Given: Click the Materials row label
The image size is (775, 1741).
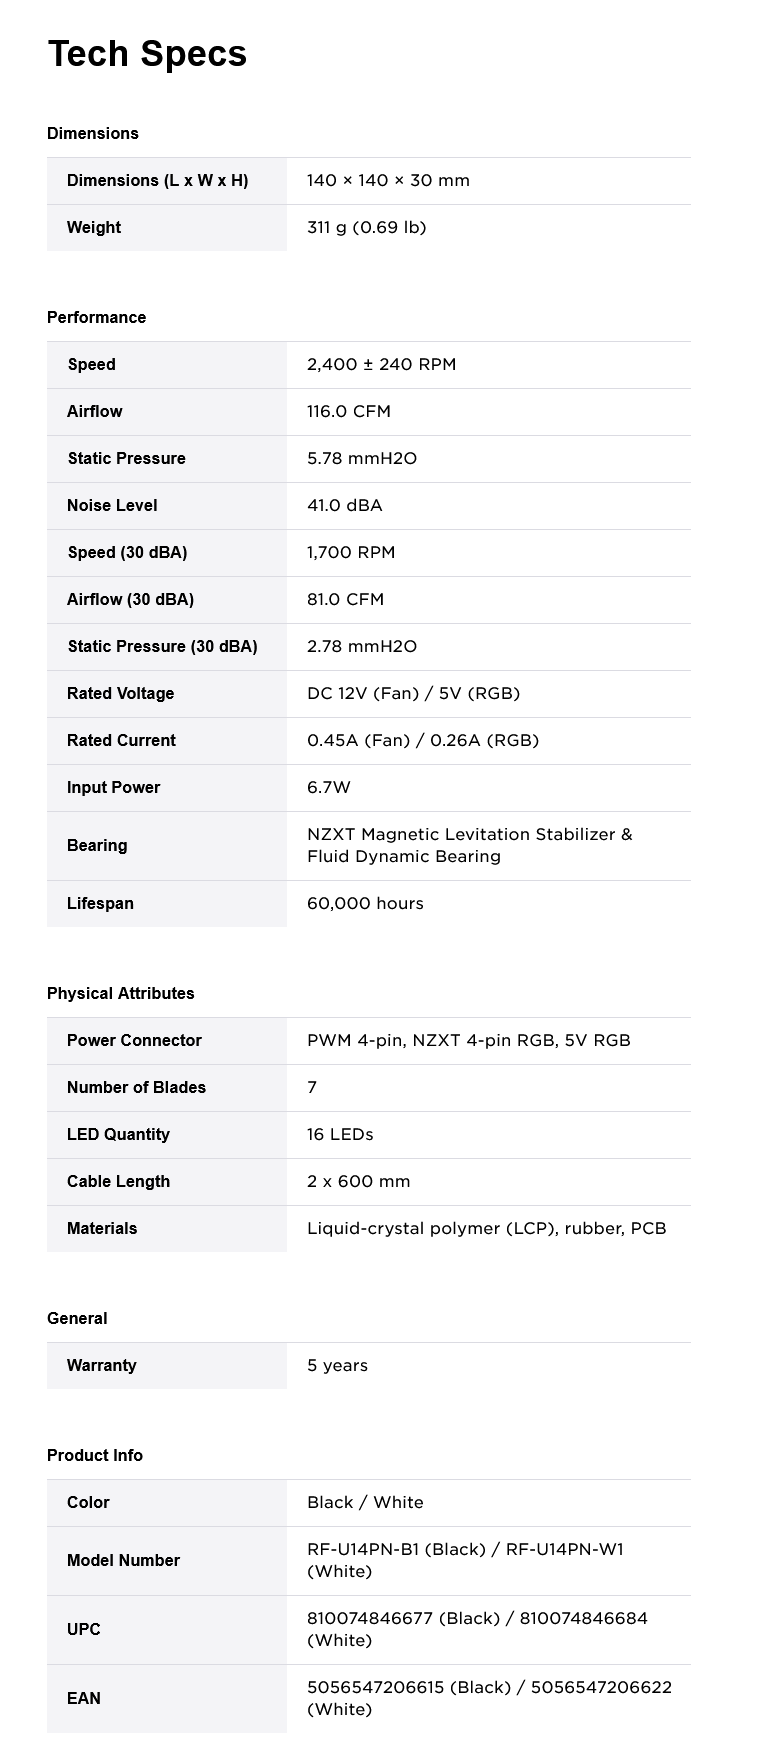Looking at the screenshot, I should click(102, 1229).
